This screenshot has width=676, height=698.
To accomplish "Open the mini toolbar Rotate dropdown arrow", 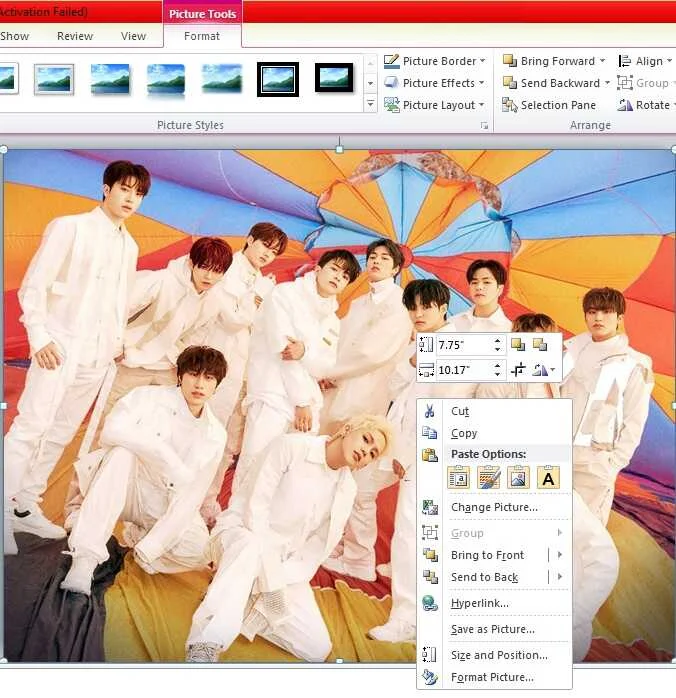I will (x=553, y=369).
